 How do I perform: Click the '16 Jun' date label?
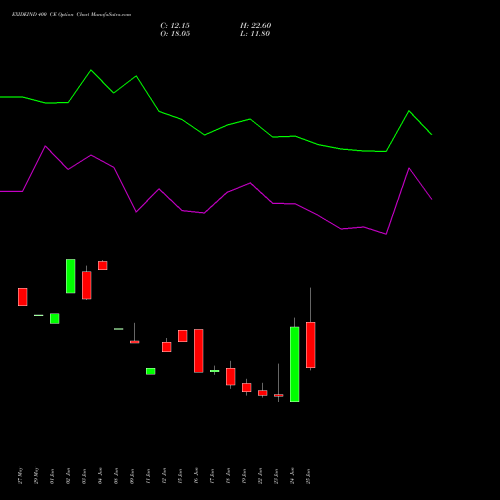pyautogui.click(x=197, y=476)
